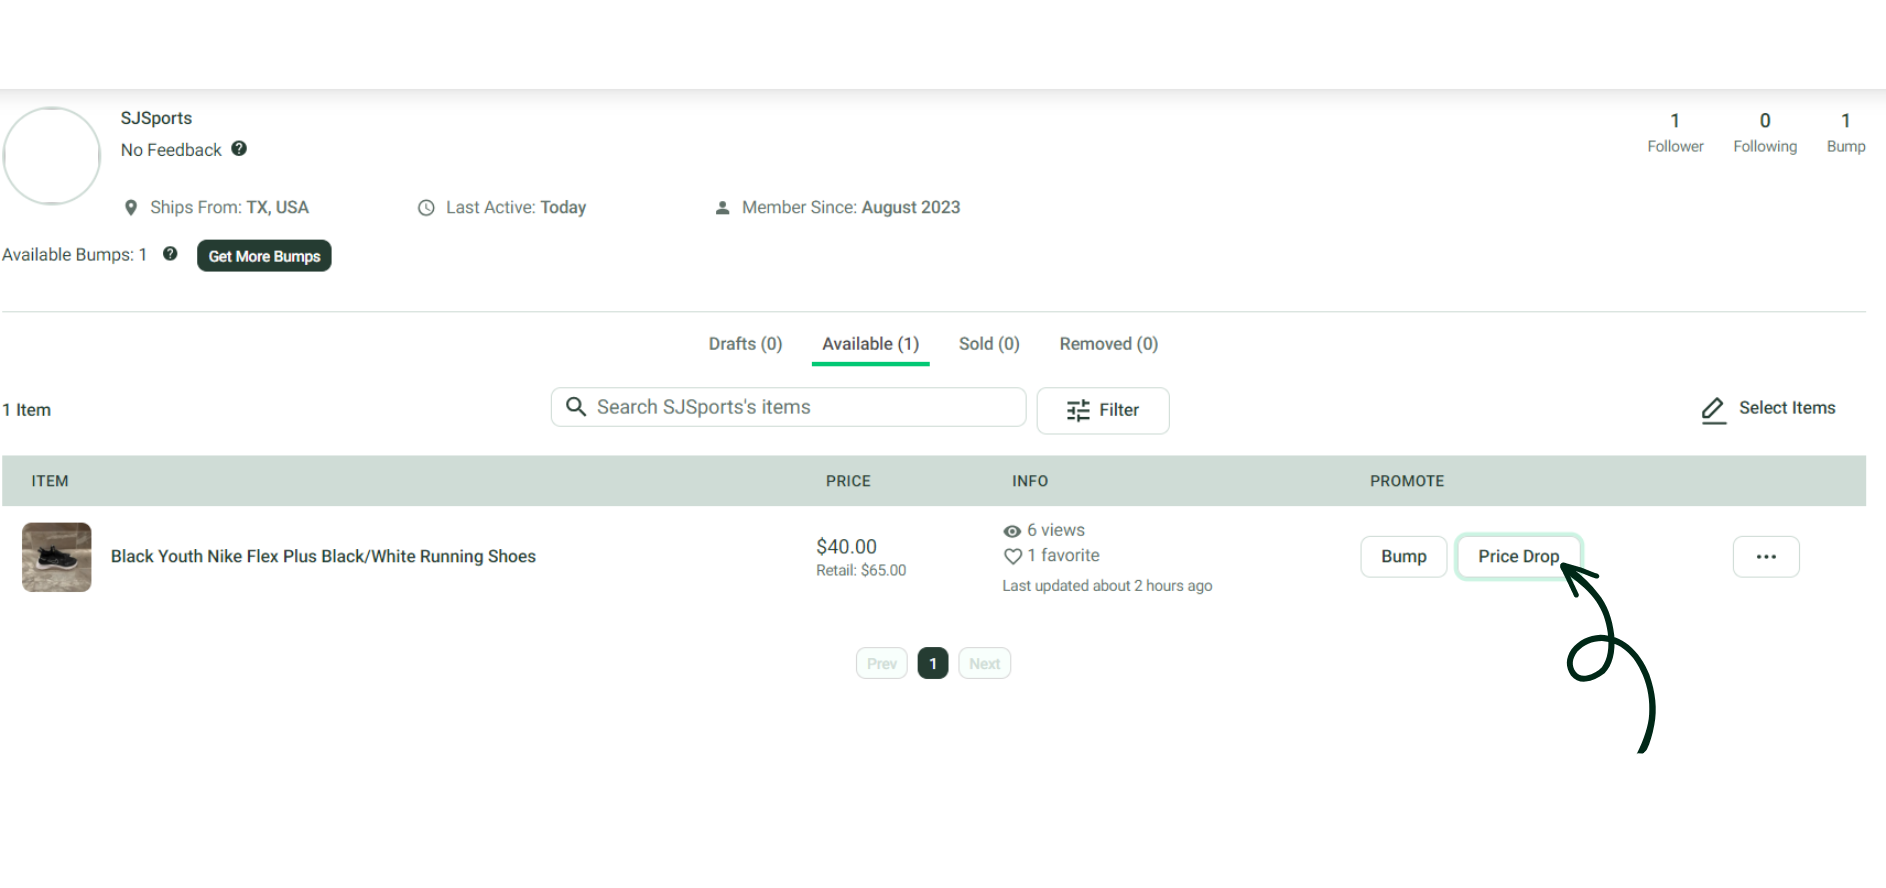Open the Black Youth Nike Flex listing title
Screen dimensions: 1886x888
coord(323,557)
